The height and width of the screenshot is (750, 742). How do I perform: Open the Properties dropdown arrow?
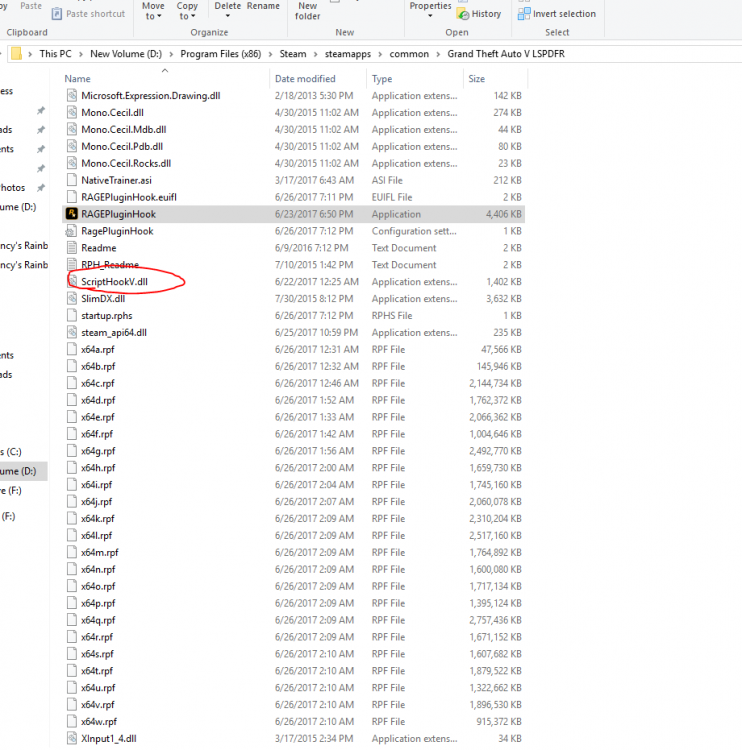coord(430,16)
